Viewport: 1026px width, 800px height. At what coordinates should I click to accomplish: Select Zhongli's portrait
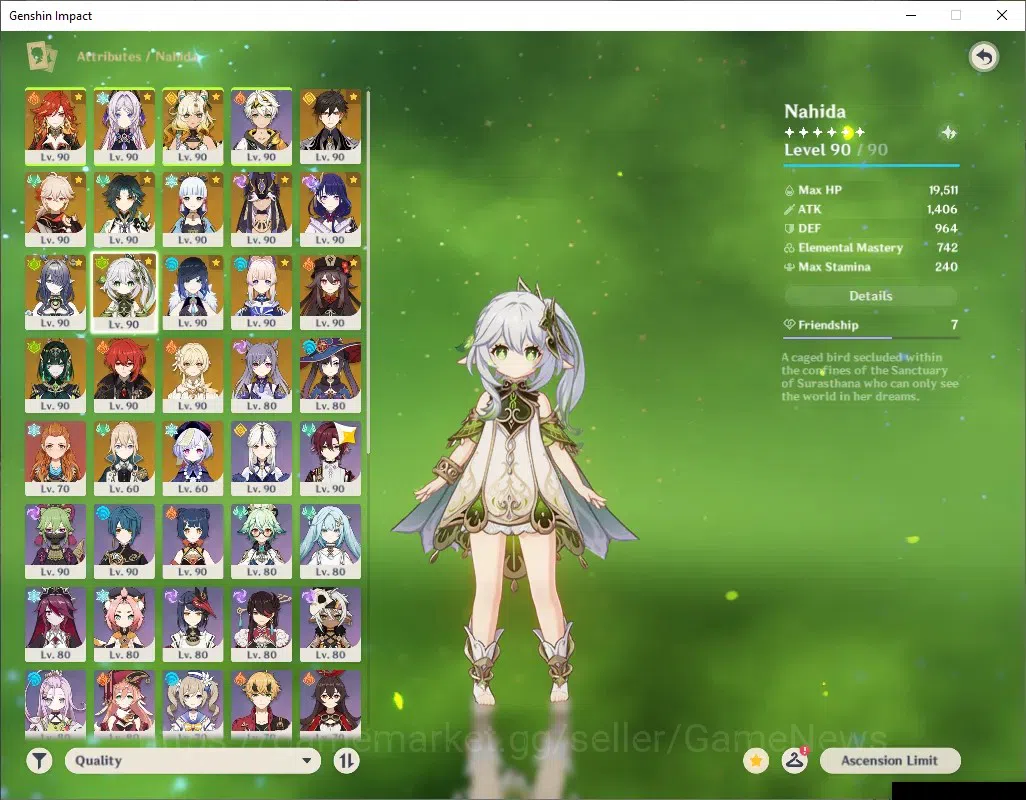[x=330, y=126]
